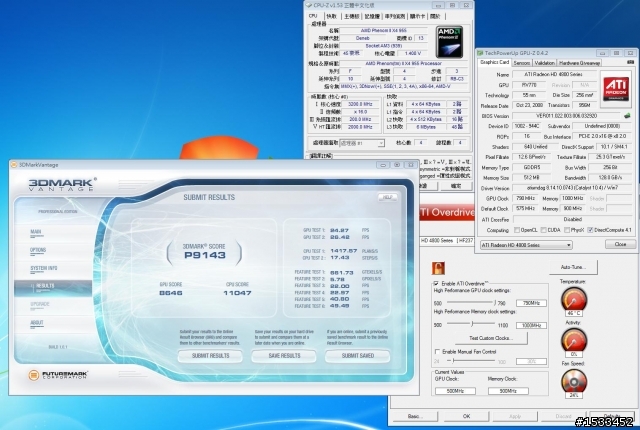Click the Overdrive padlock icon
Image resolution: width=640 pixels, height=430 pixels.
coord(438,268)
